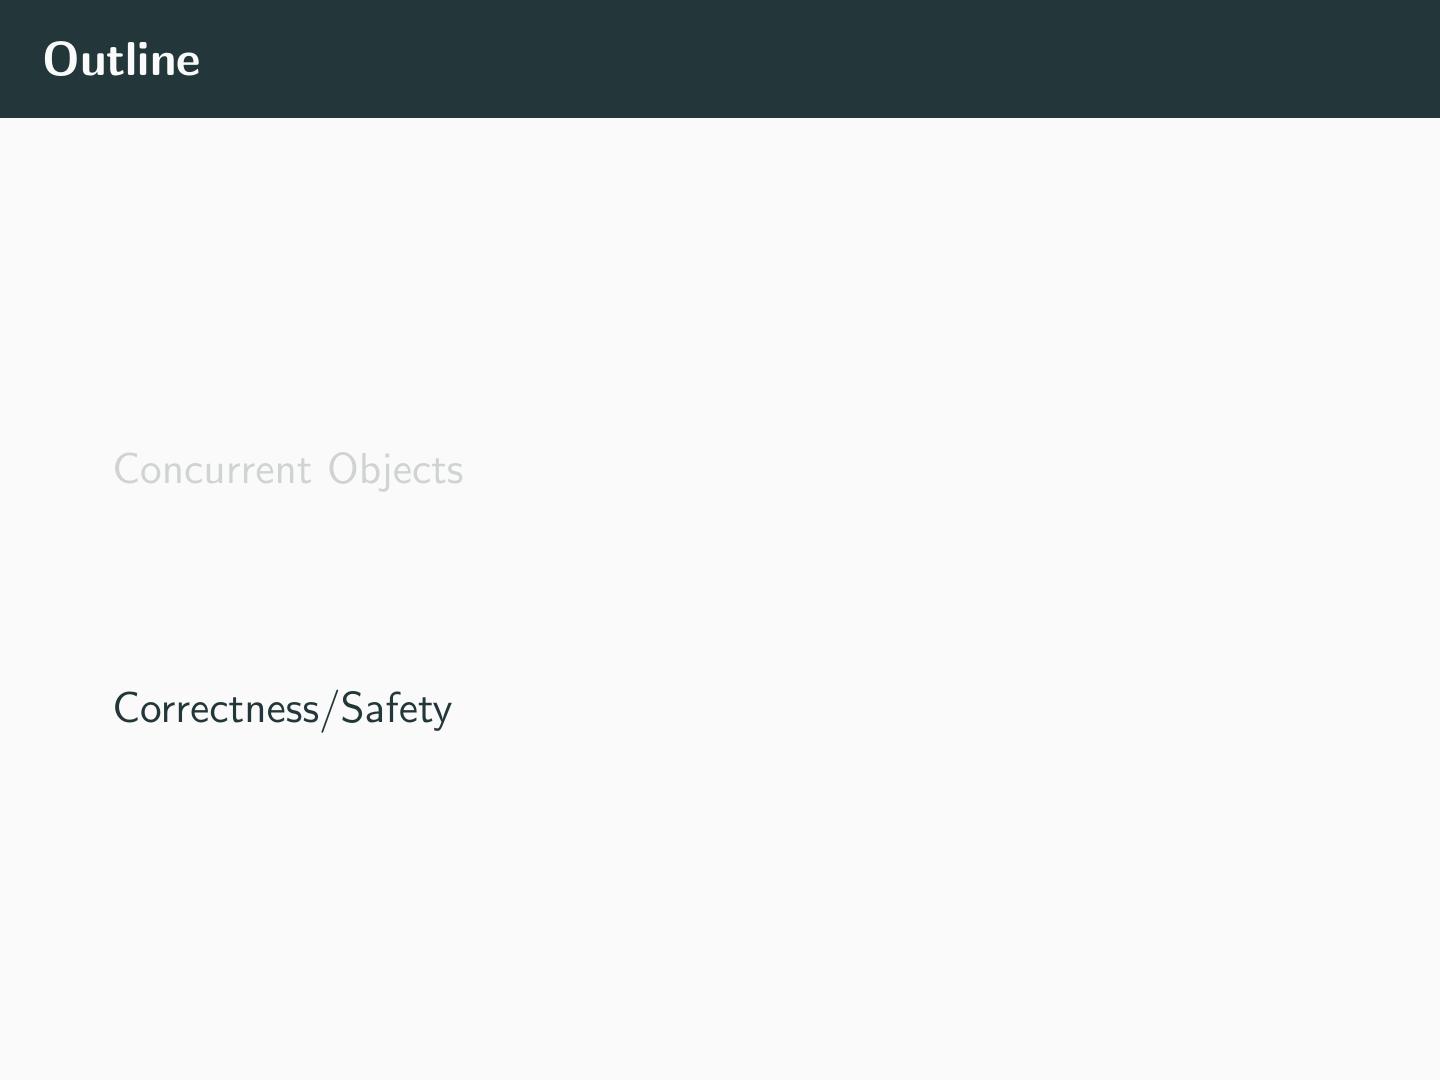Click the capital C of Concurrent
1440x1080 pixels.
pyautogui.click(x=126, y=470)
